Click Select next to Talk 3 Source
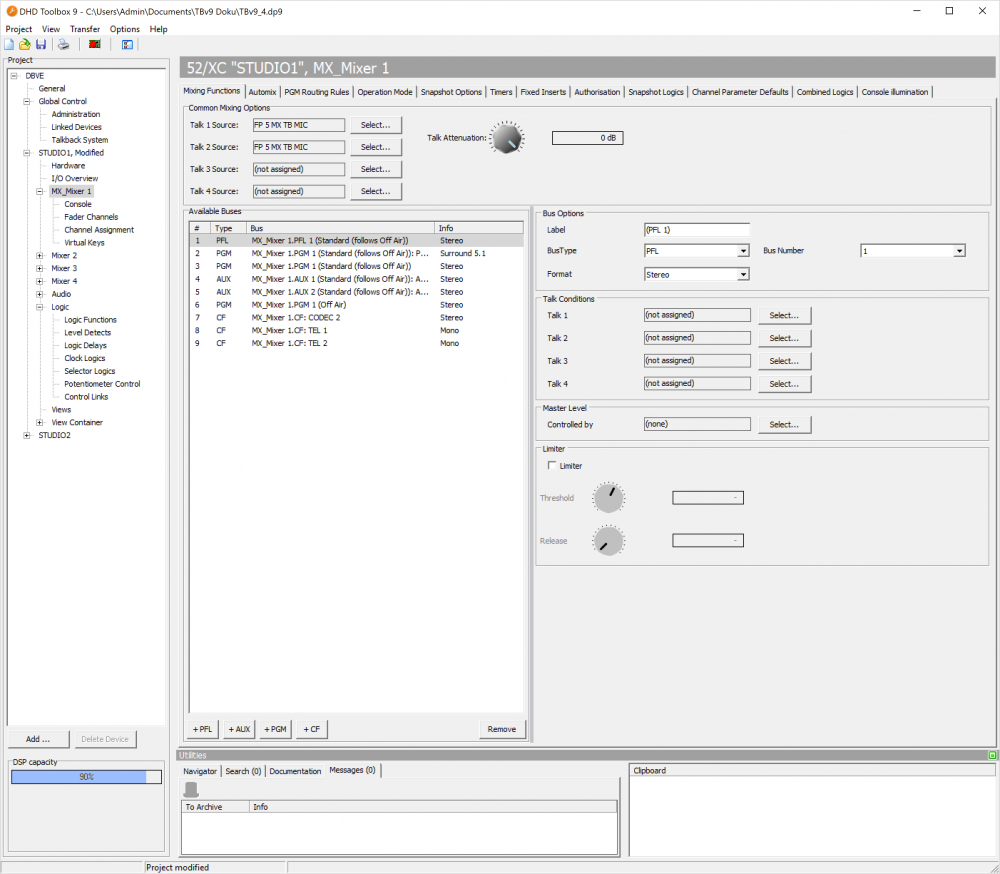This screenshot has width=1000, height=874. [376, 169]
